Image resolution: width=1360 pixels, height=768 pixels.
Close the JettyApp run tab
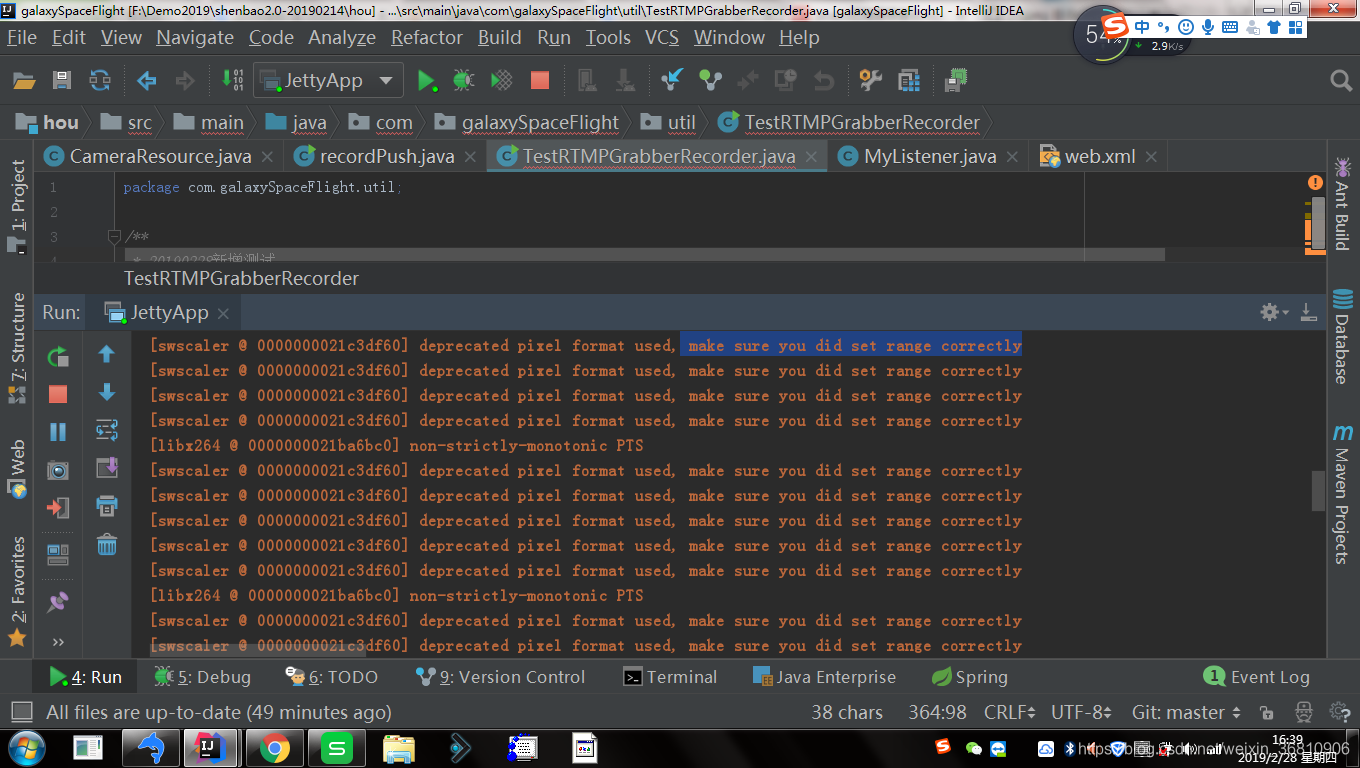tap(223, 314)
